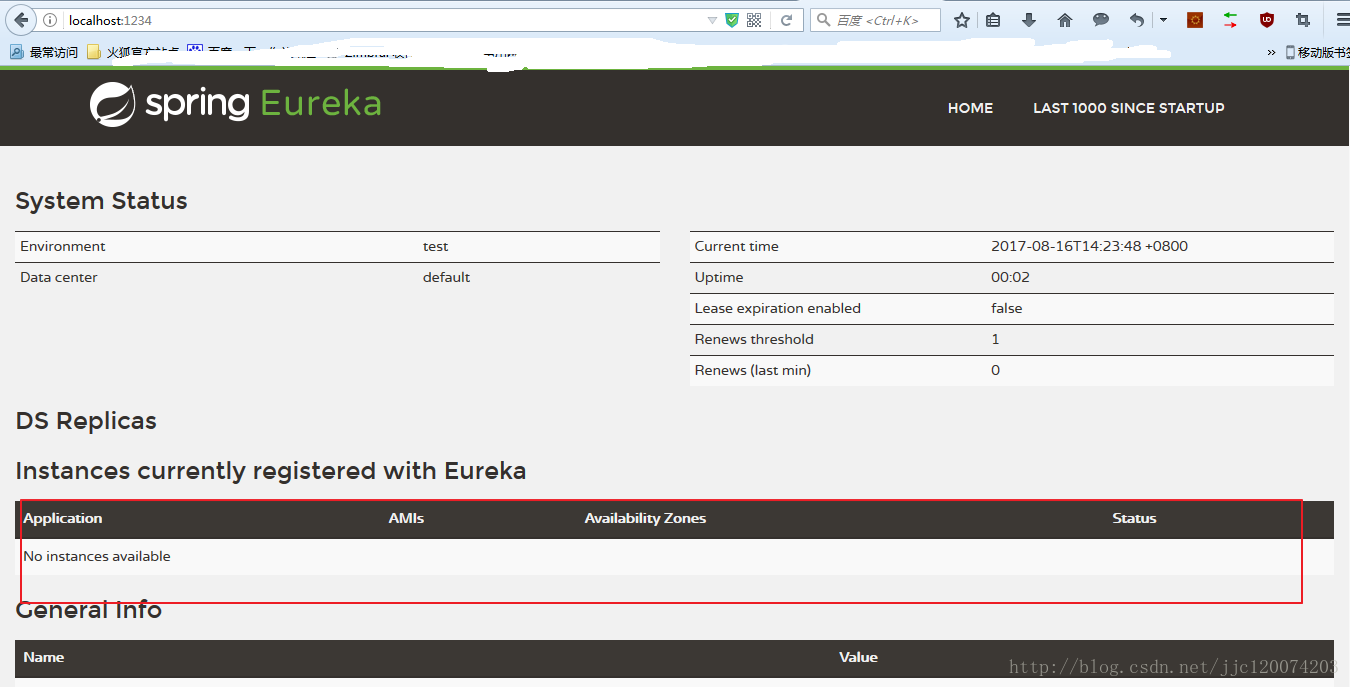This screenshot has height=687, width=1350.
Task: Open LAST 1000 SINCE STARTUP link
Action: tap(1128, 108)
